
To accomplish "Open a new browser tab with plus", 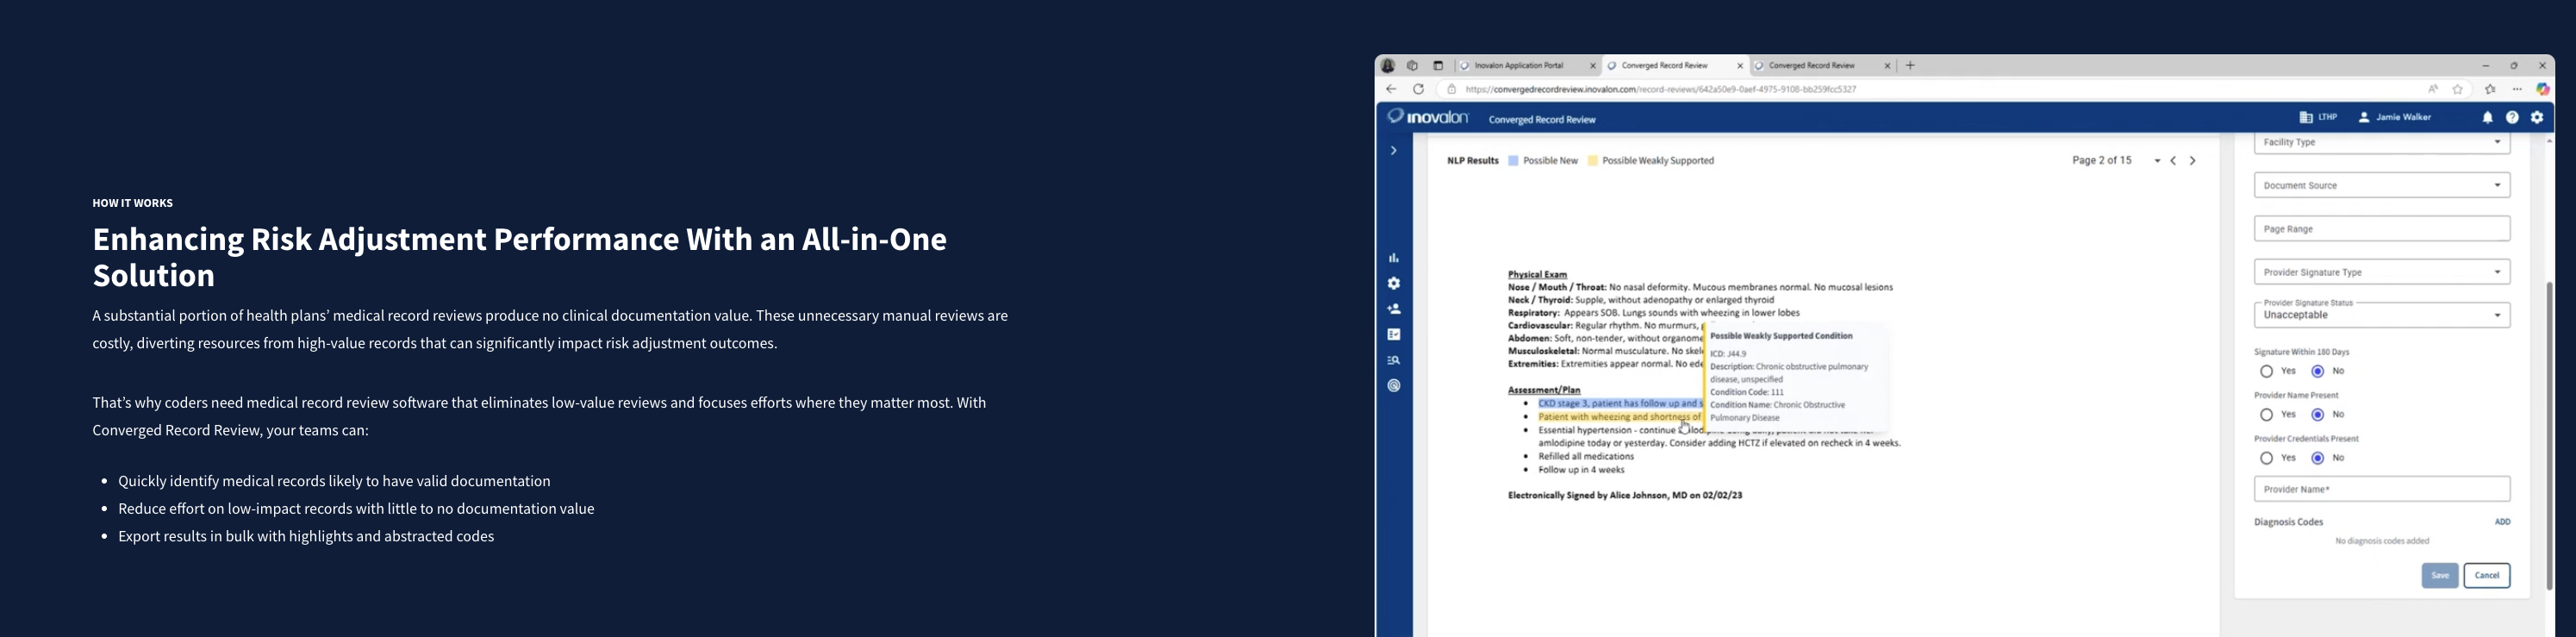I will [1910, 66].
